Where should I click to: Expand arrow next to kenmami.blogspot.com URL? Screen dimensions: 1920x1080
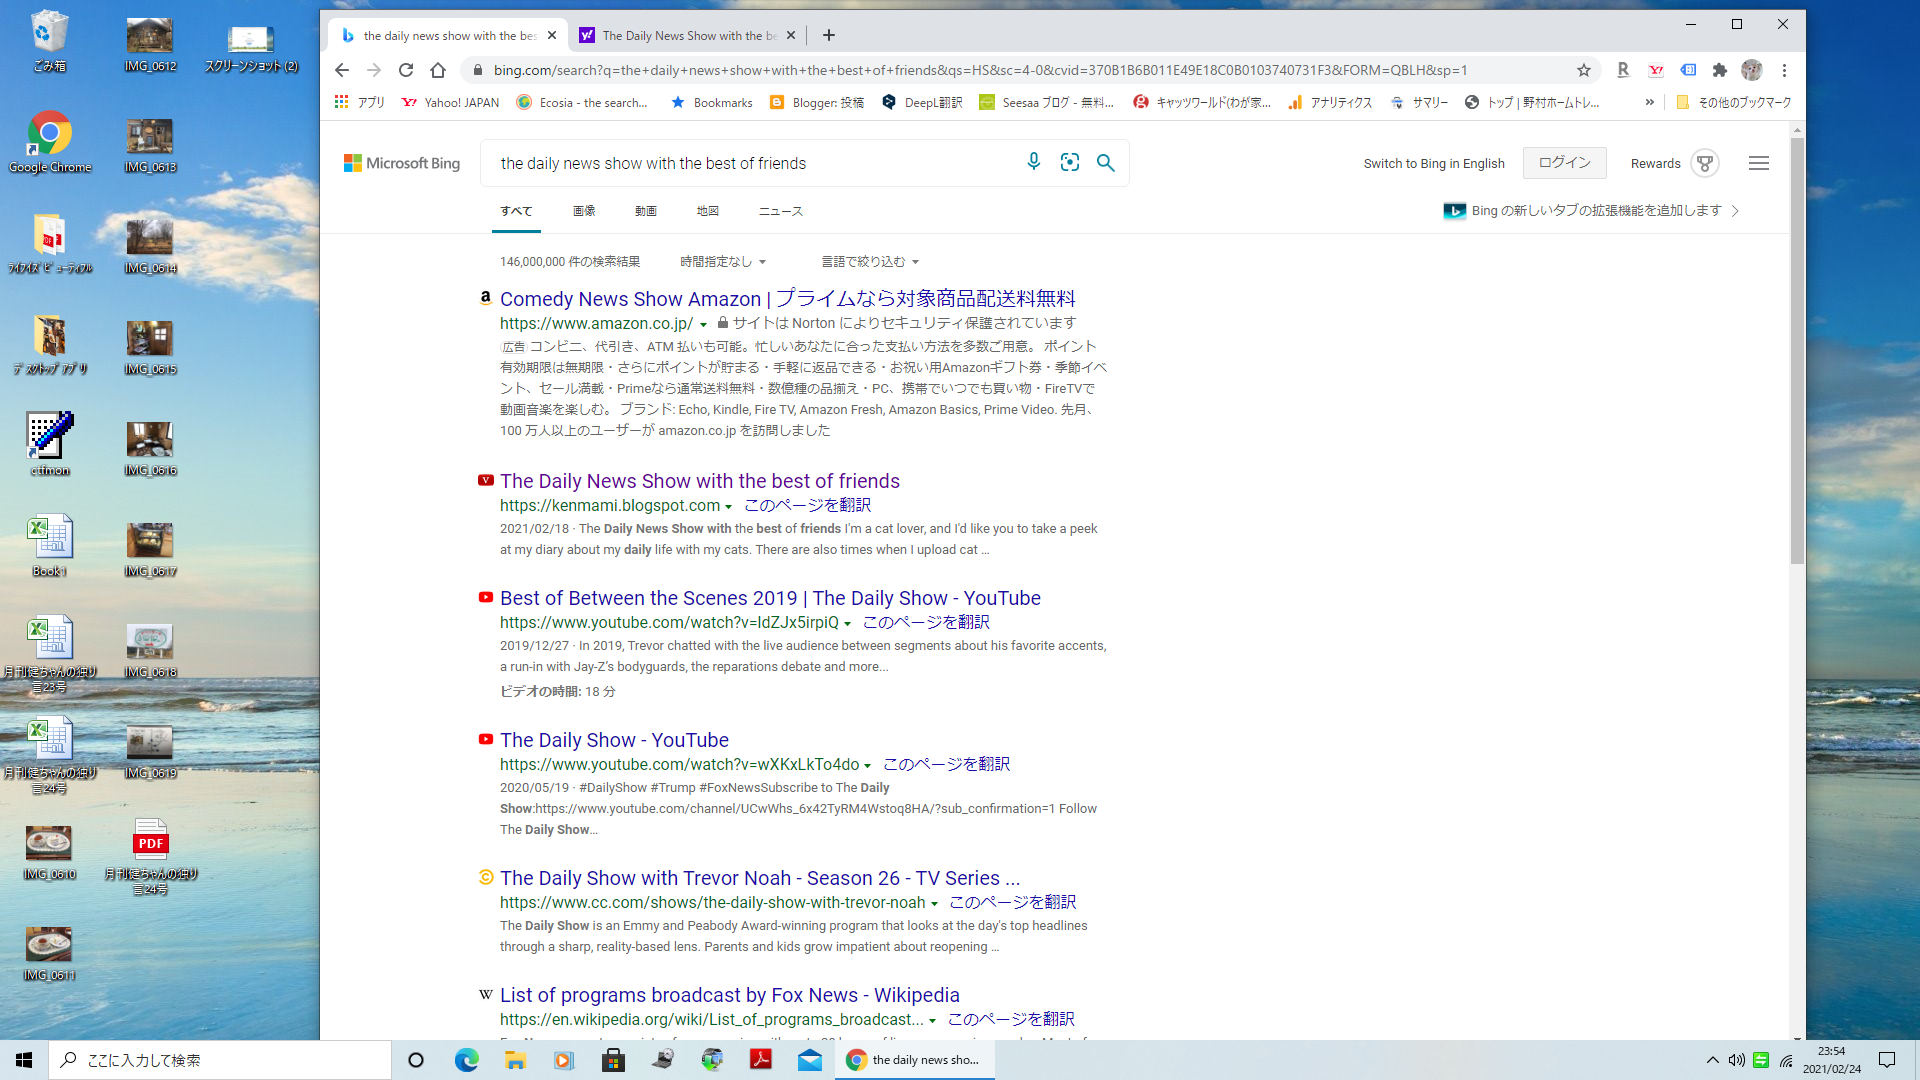(x=729, y=507)
